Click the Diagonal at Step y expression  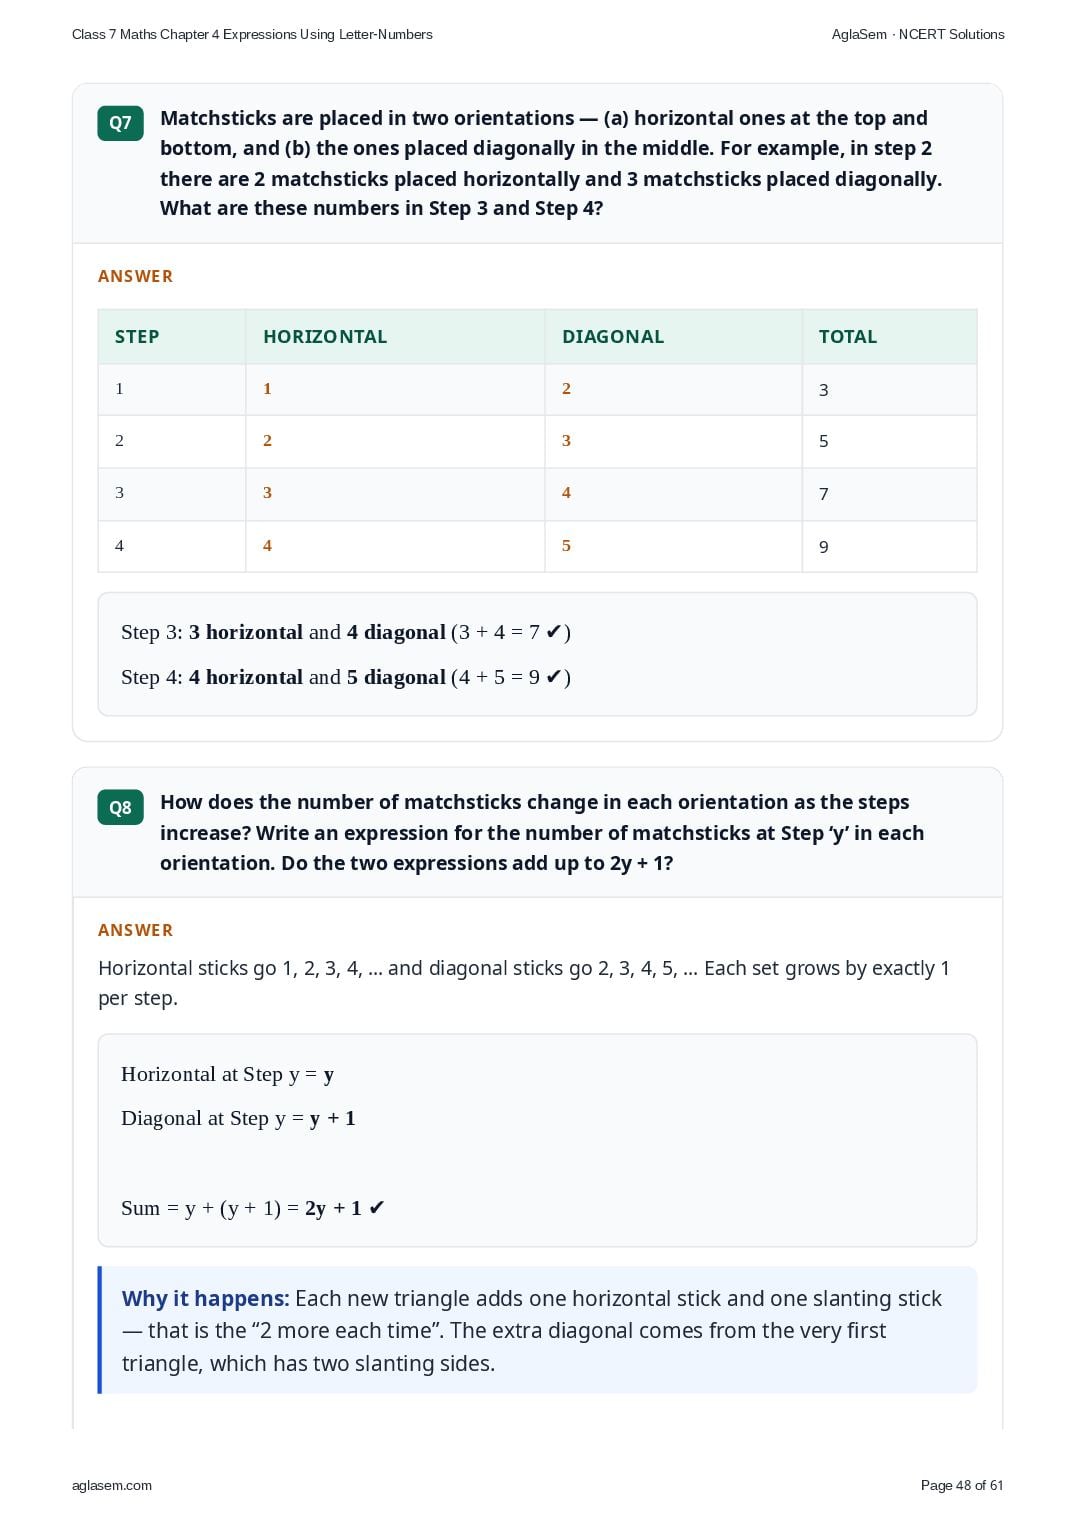pos(238,1118)
